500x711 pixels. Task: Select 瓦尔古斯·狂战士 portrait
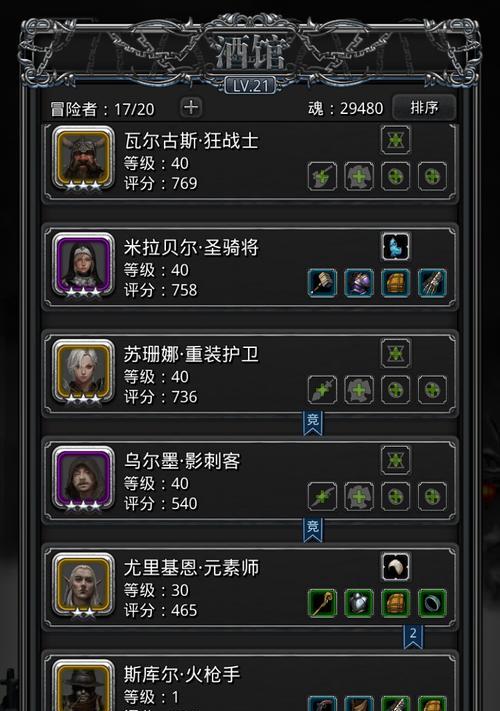coord(83,157)
